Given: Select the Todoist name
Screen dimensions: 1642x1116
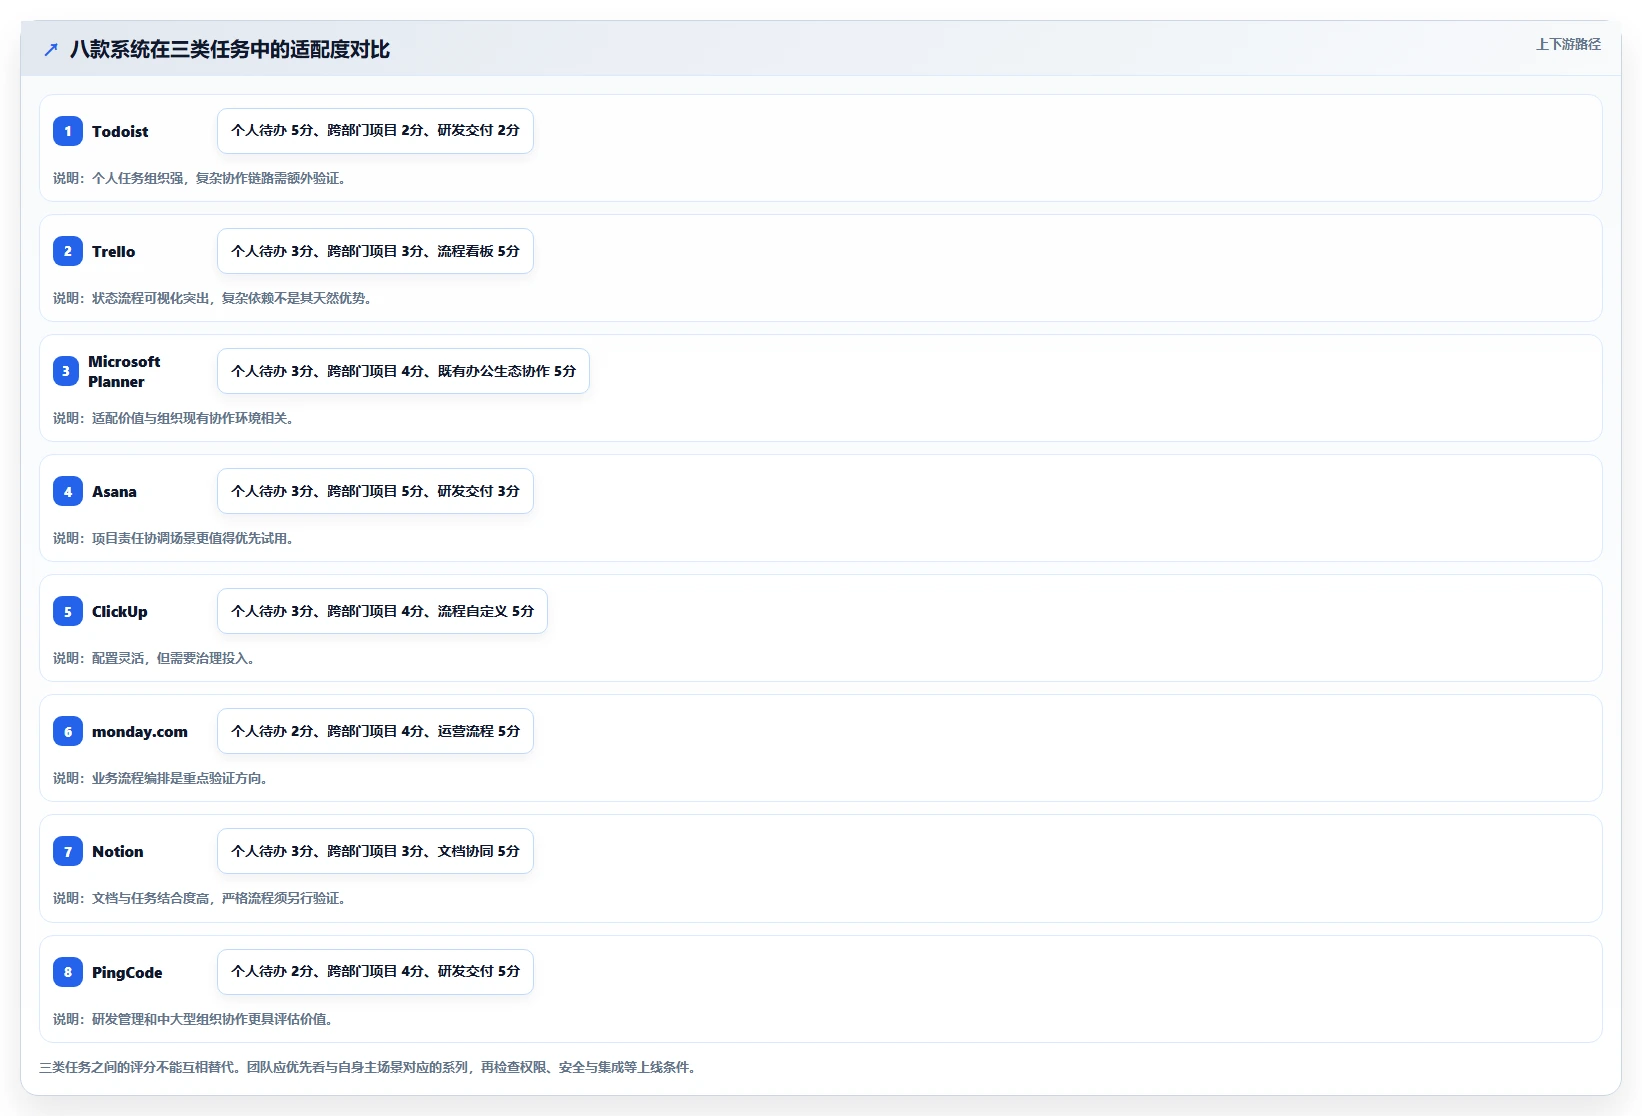Looking at the screenshot, I should [120, 131].
